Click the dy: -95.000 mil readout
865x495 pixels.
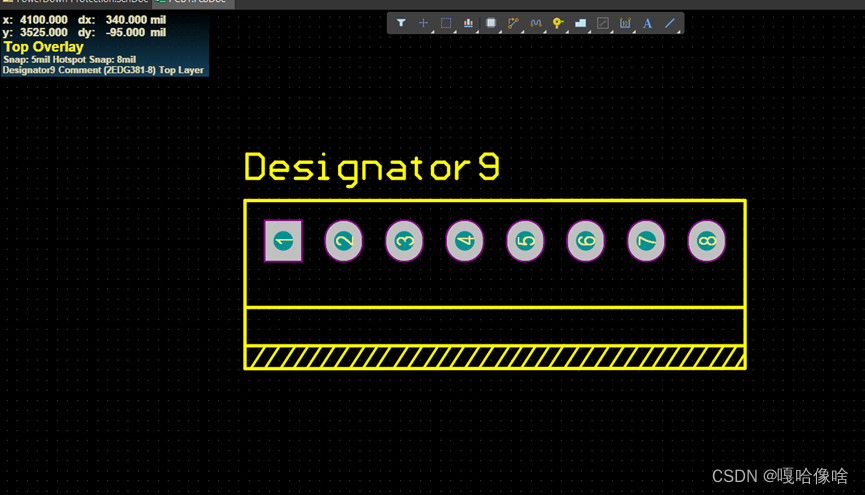tap(122, 33)
